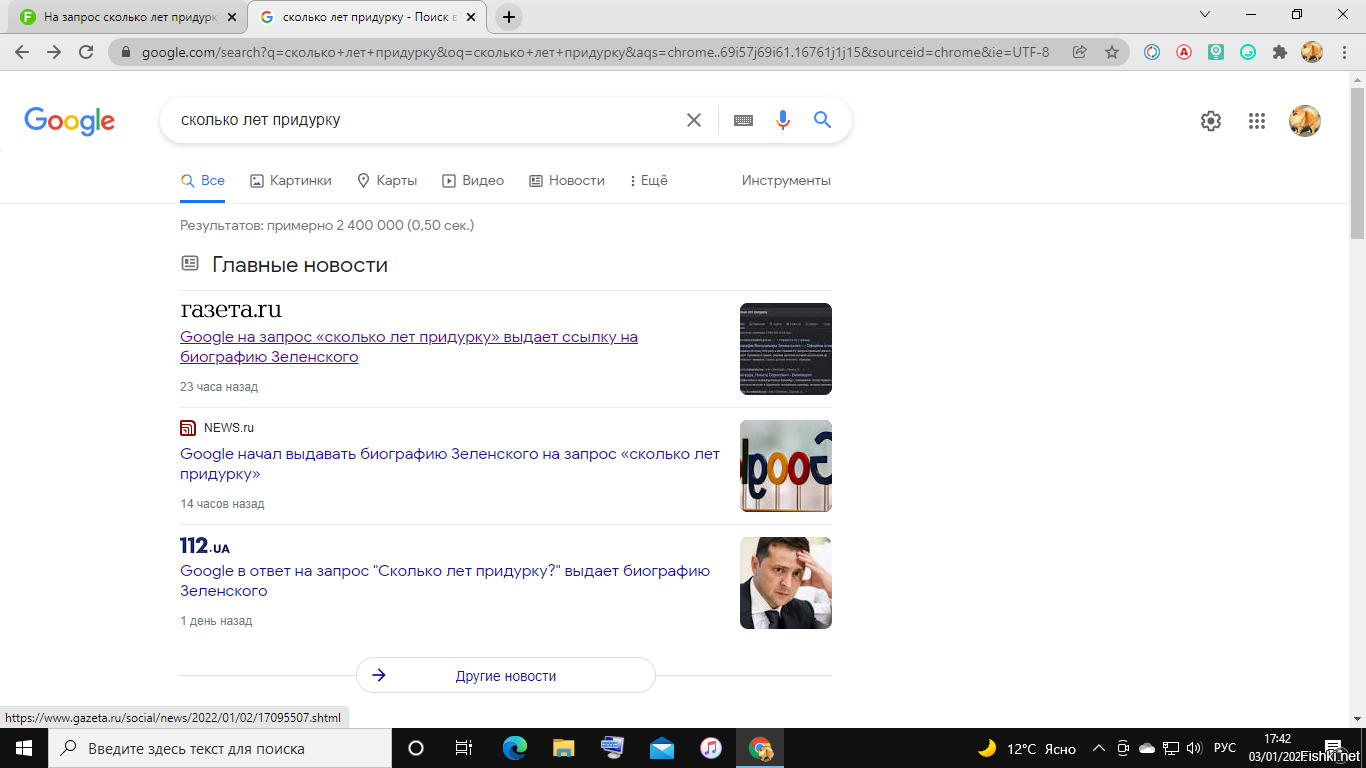Click the blue magnifier search icon
Image resolution: width=1366 pixels, height=768 pixels.
[x=822, y=120]
